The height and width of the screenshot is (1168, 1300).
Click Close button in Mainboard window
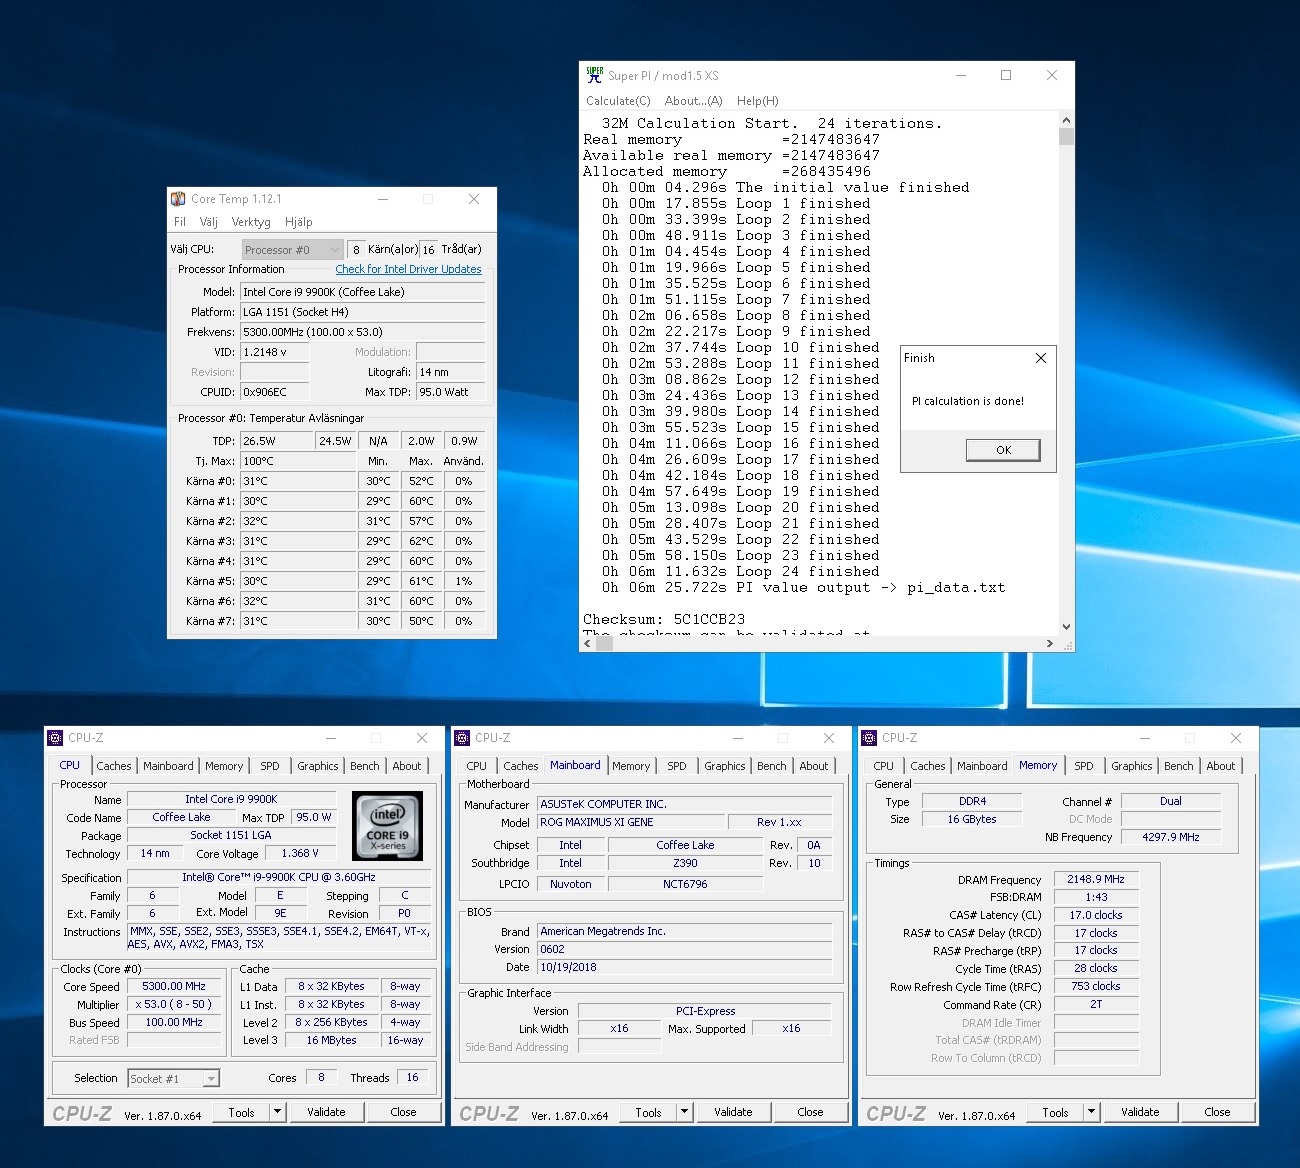[811, 1112]
